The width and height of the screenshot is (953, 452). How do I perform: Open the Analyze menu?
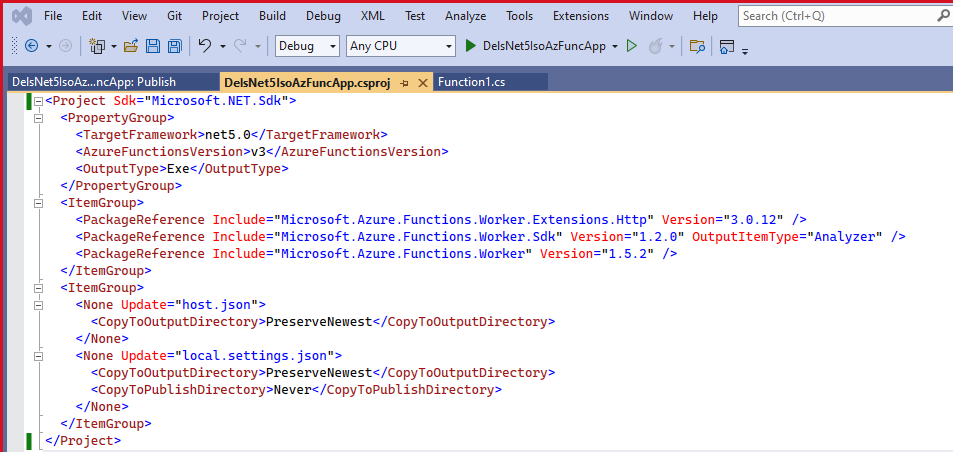click(466, 16)
